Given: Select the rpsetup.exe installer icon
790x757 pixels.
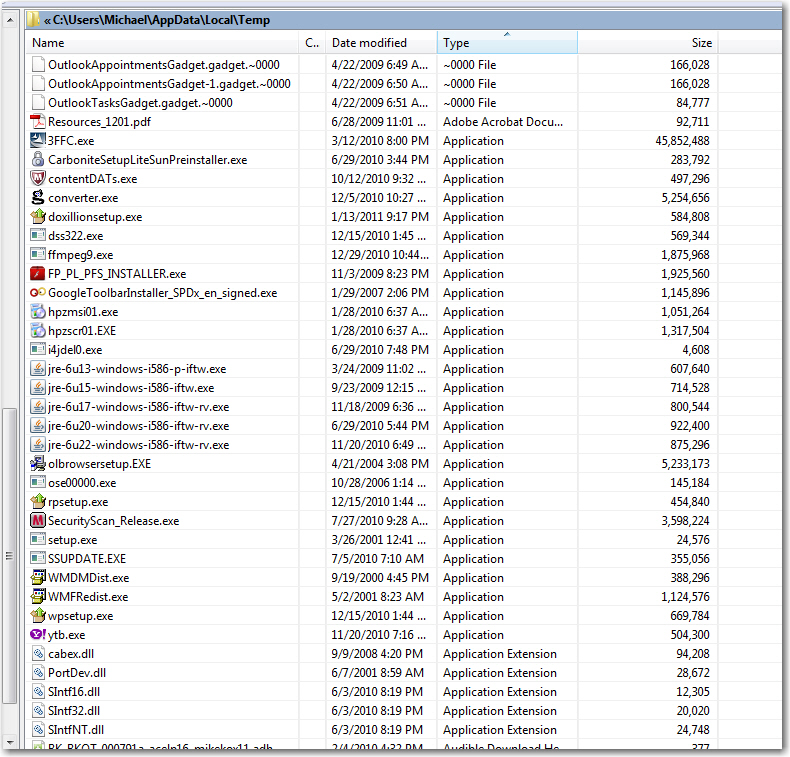Looking at the screenshot, I should coord(38,502).
